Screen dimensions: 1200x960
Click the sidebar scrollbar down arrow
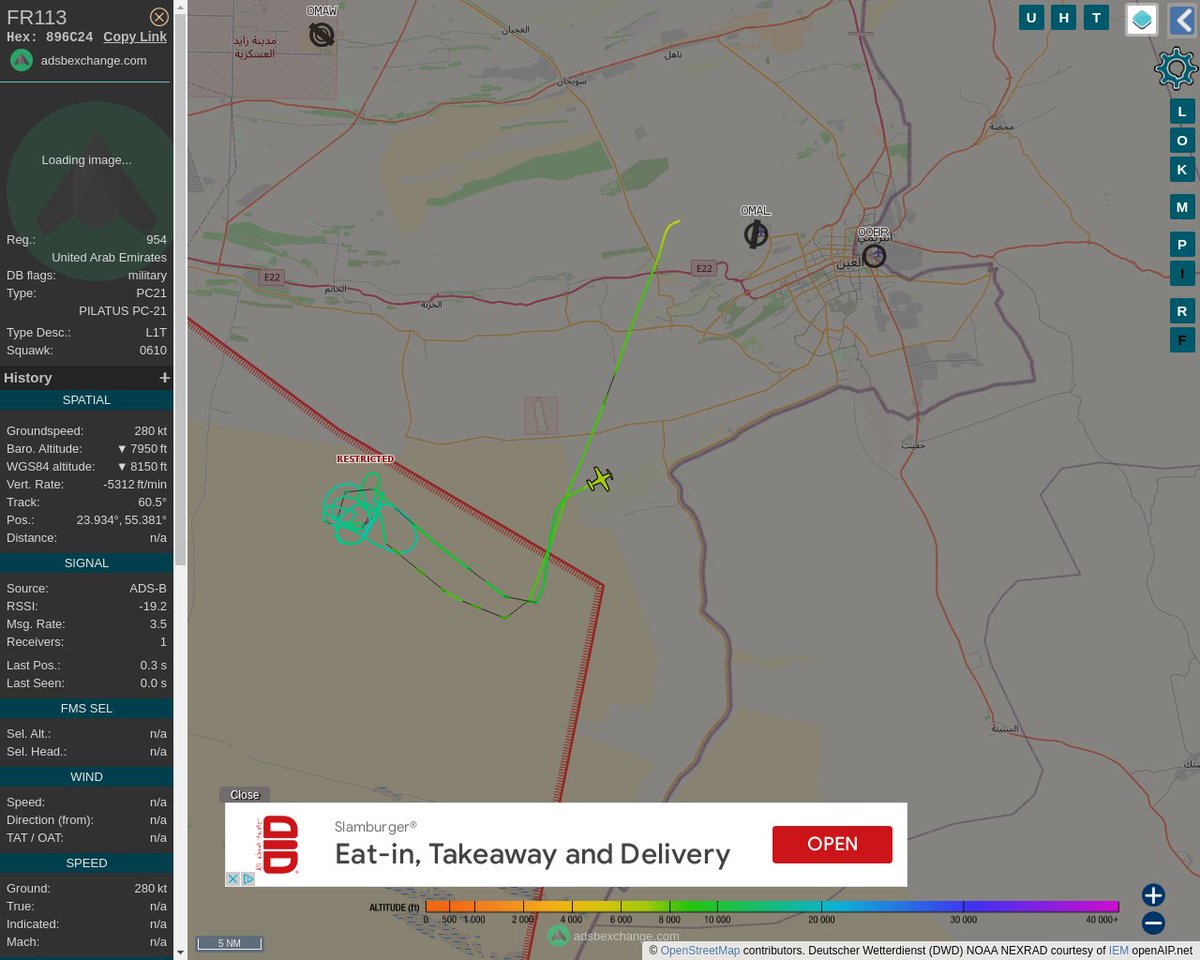click(x=180, y=953)
